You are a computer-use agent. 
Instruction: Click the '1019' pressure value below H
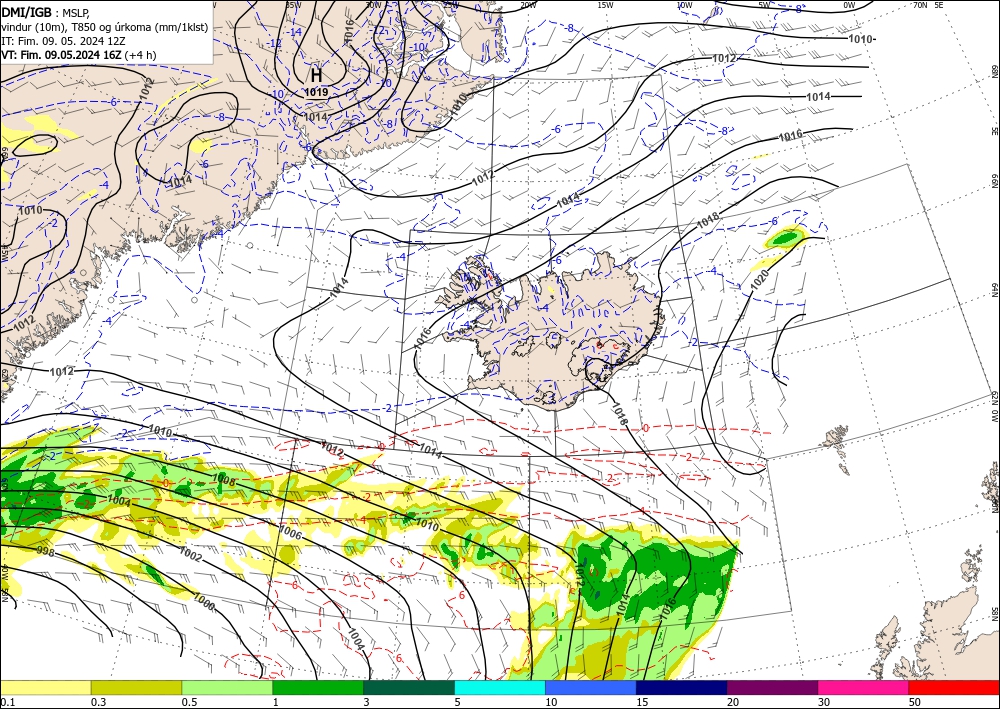pos(316,92)
